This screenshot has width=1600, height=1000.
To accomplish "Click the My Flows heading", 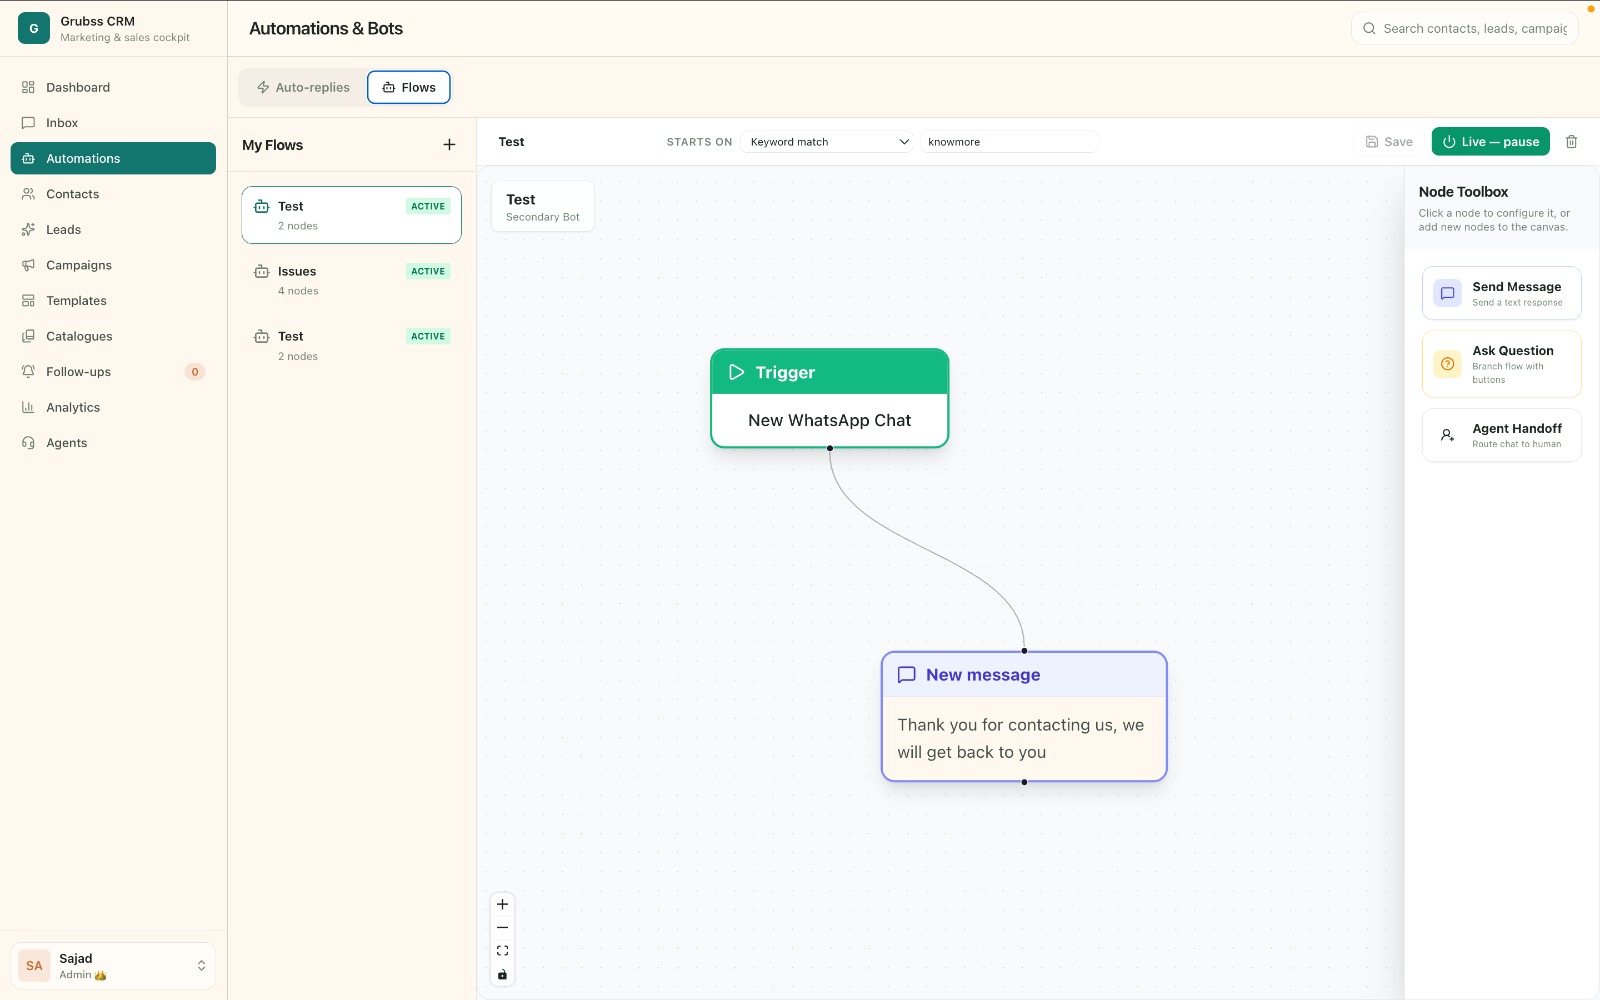I will click(272, 145).
